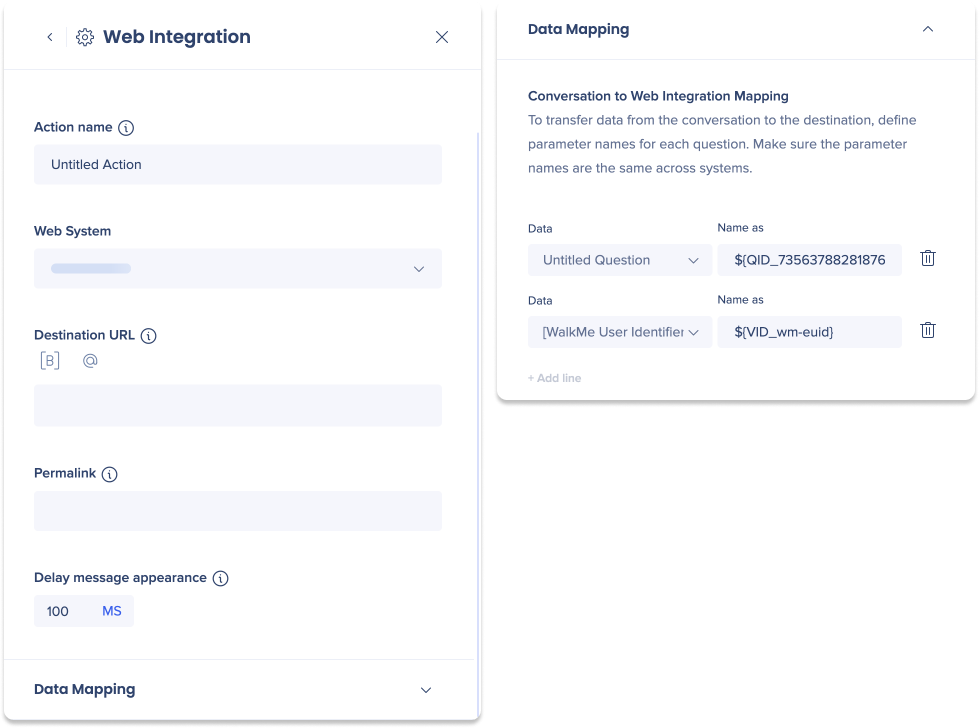Image resolution: width=979 pixels, height=728 pixels.
Task: Open the Untitled Question data dropdown
Action: tap(620, 260)
